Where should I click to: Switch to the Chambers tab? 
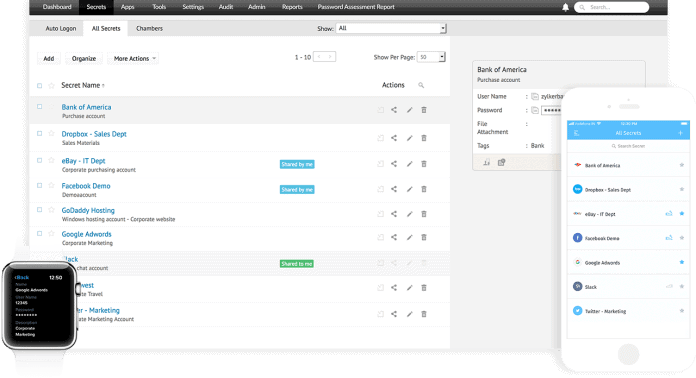[x=149, y=28]
